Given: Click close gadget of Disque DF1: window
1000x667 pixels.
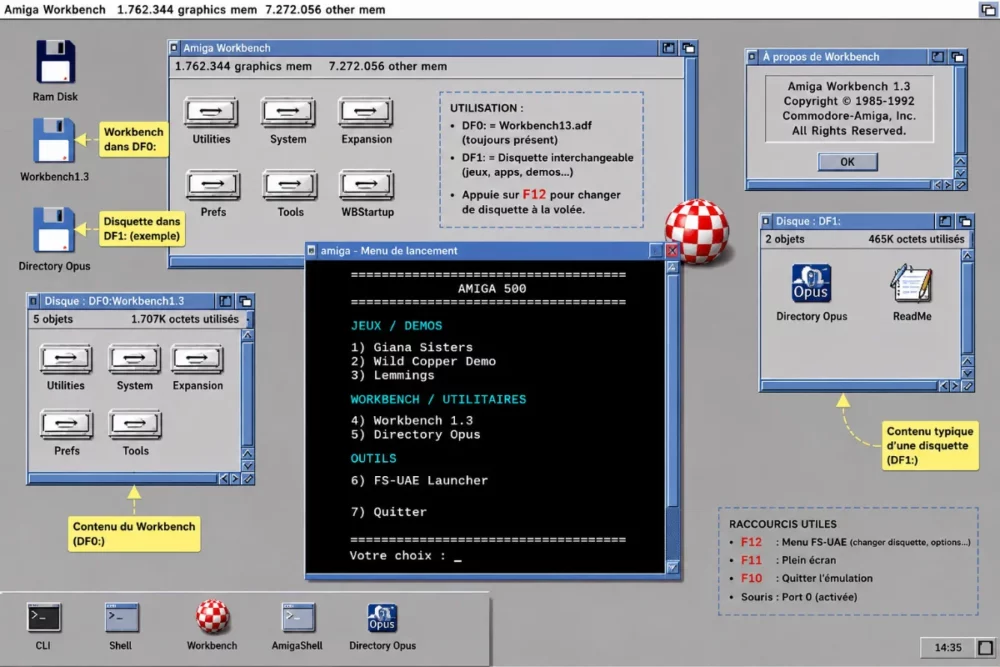Looking at the screenshot, I should tap(766, 221).
